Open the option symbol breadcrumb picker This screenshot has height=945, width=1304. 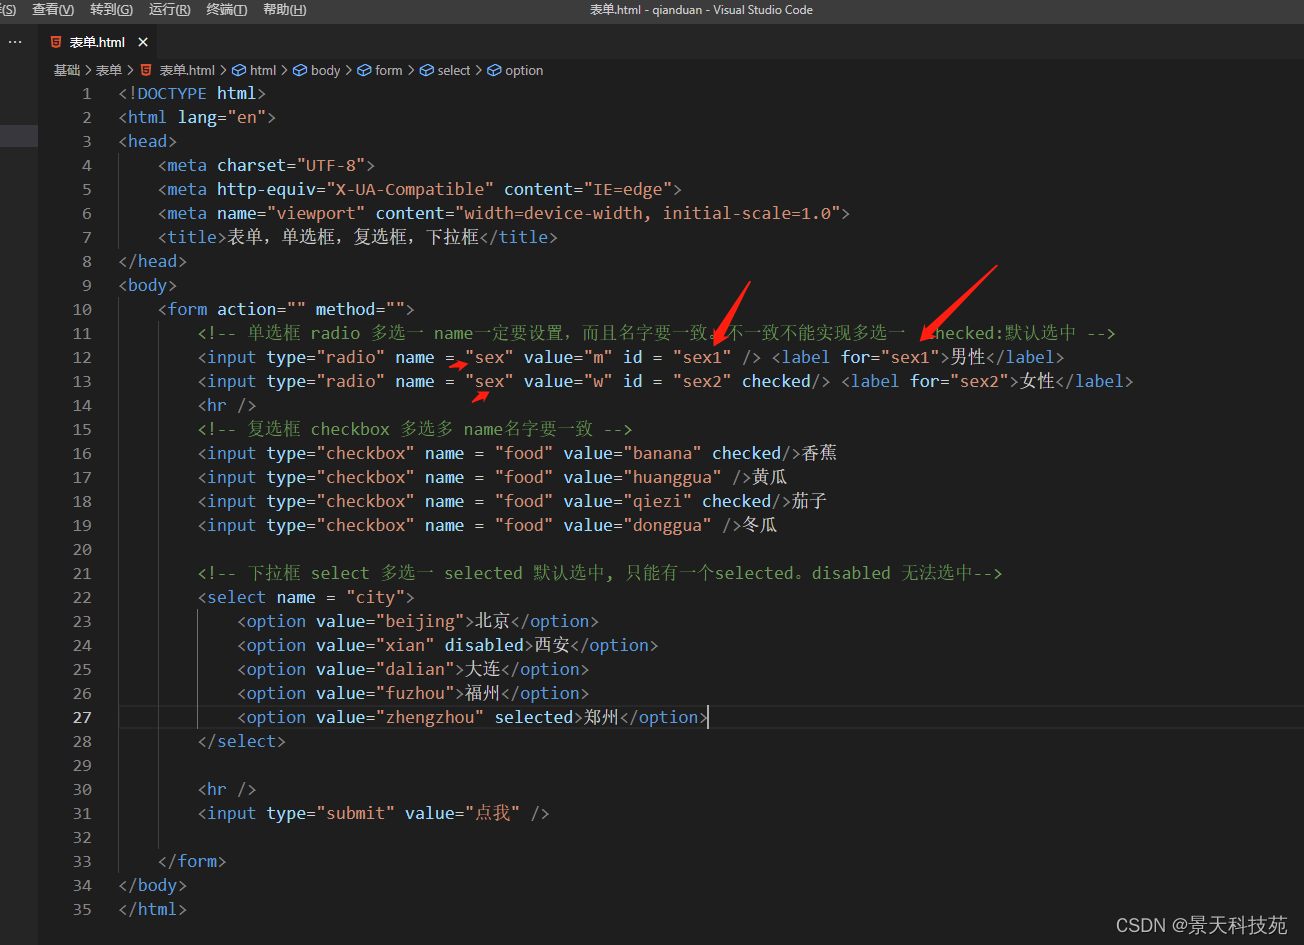(515, 70)
